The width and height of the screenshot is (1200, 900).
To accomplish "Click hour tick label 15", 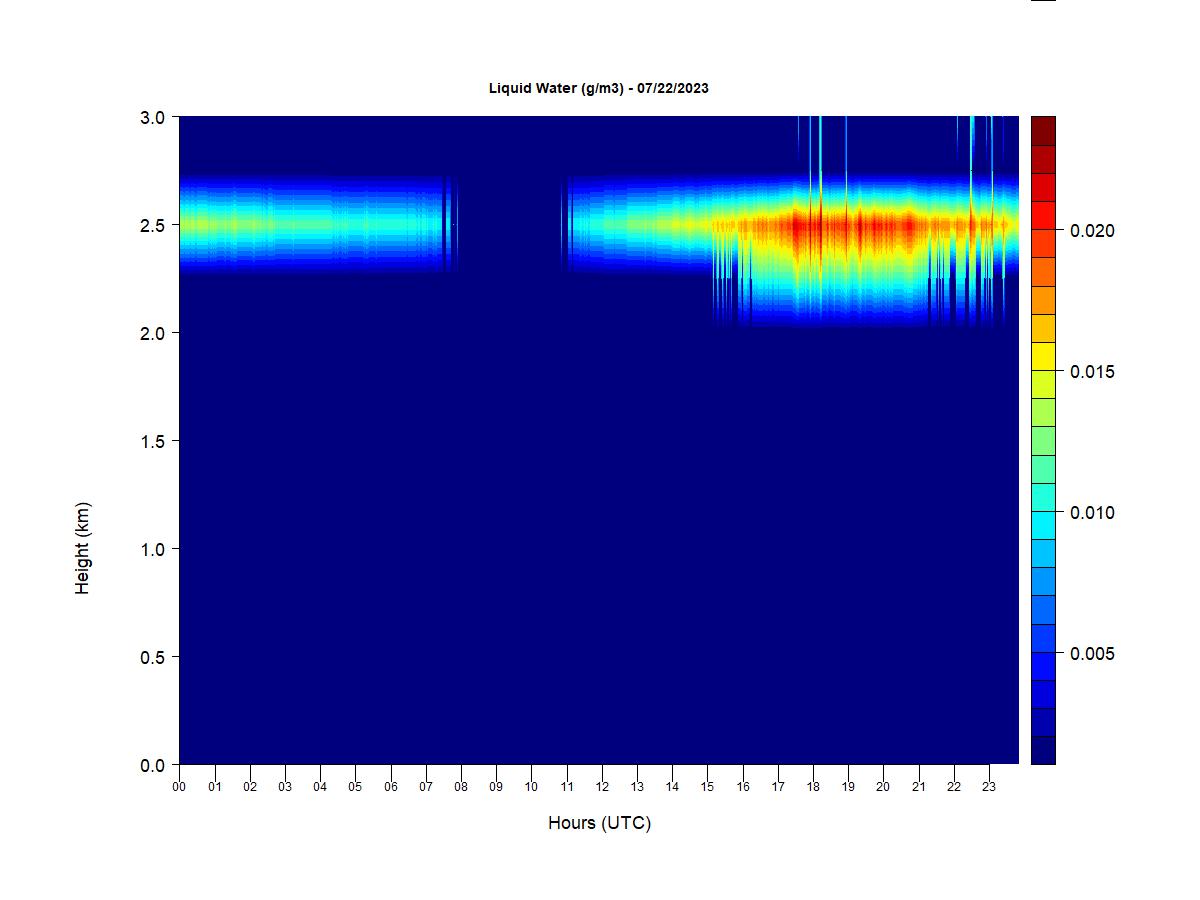I will point(707,787).
